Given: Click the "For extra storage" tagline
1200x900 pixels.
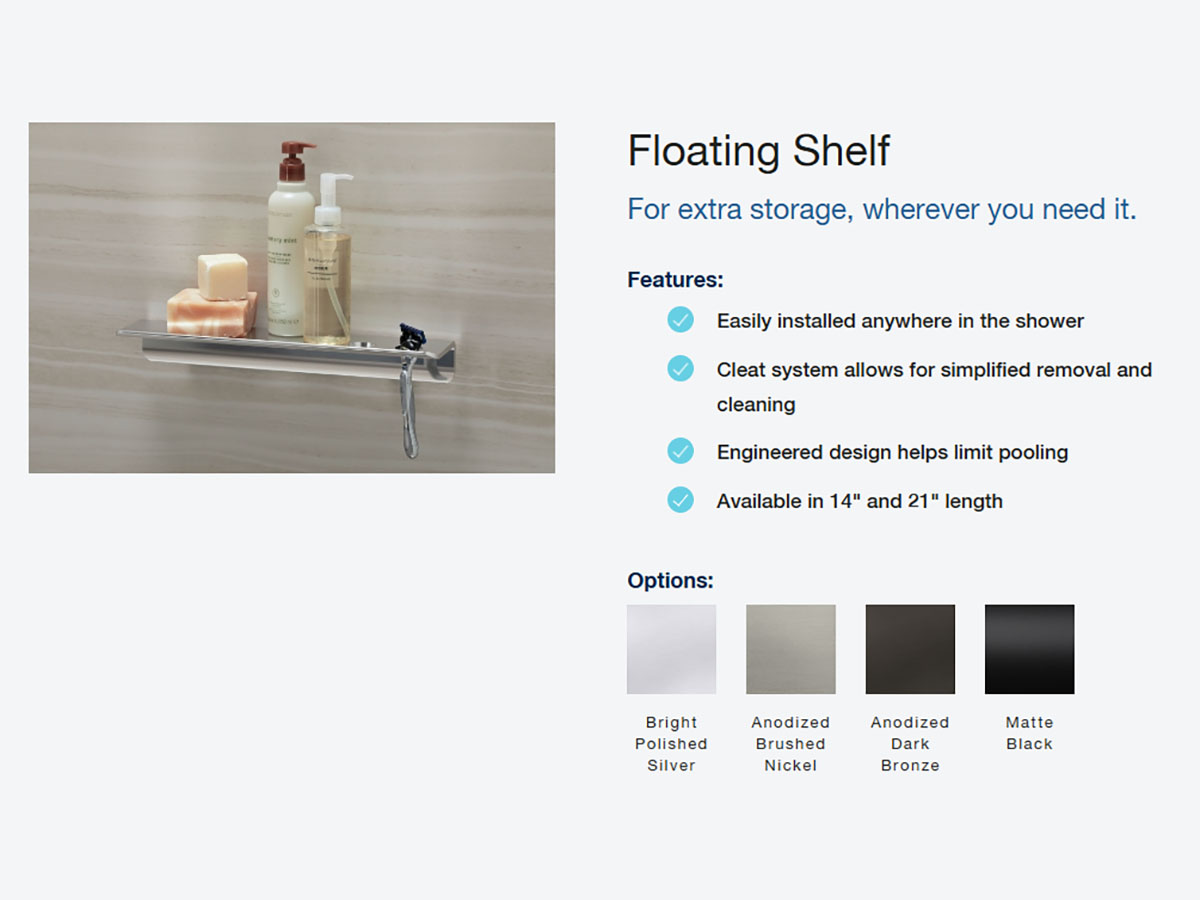Looking at the screenshot, I should (881, 209).
